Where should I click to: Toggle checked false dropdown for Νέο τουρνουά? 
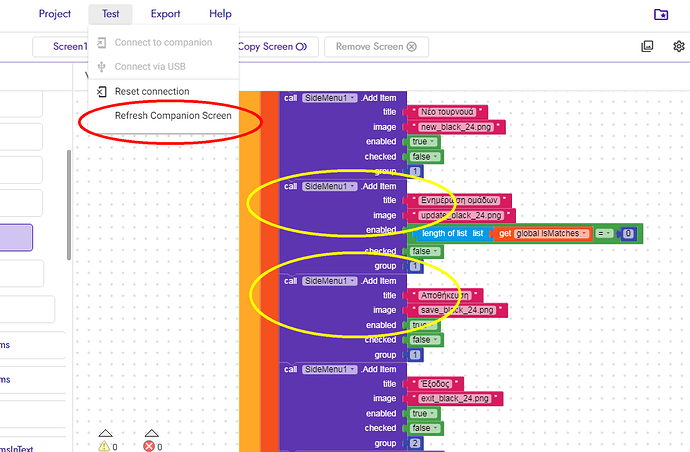(x=425, y=157)
